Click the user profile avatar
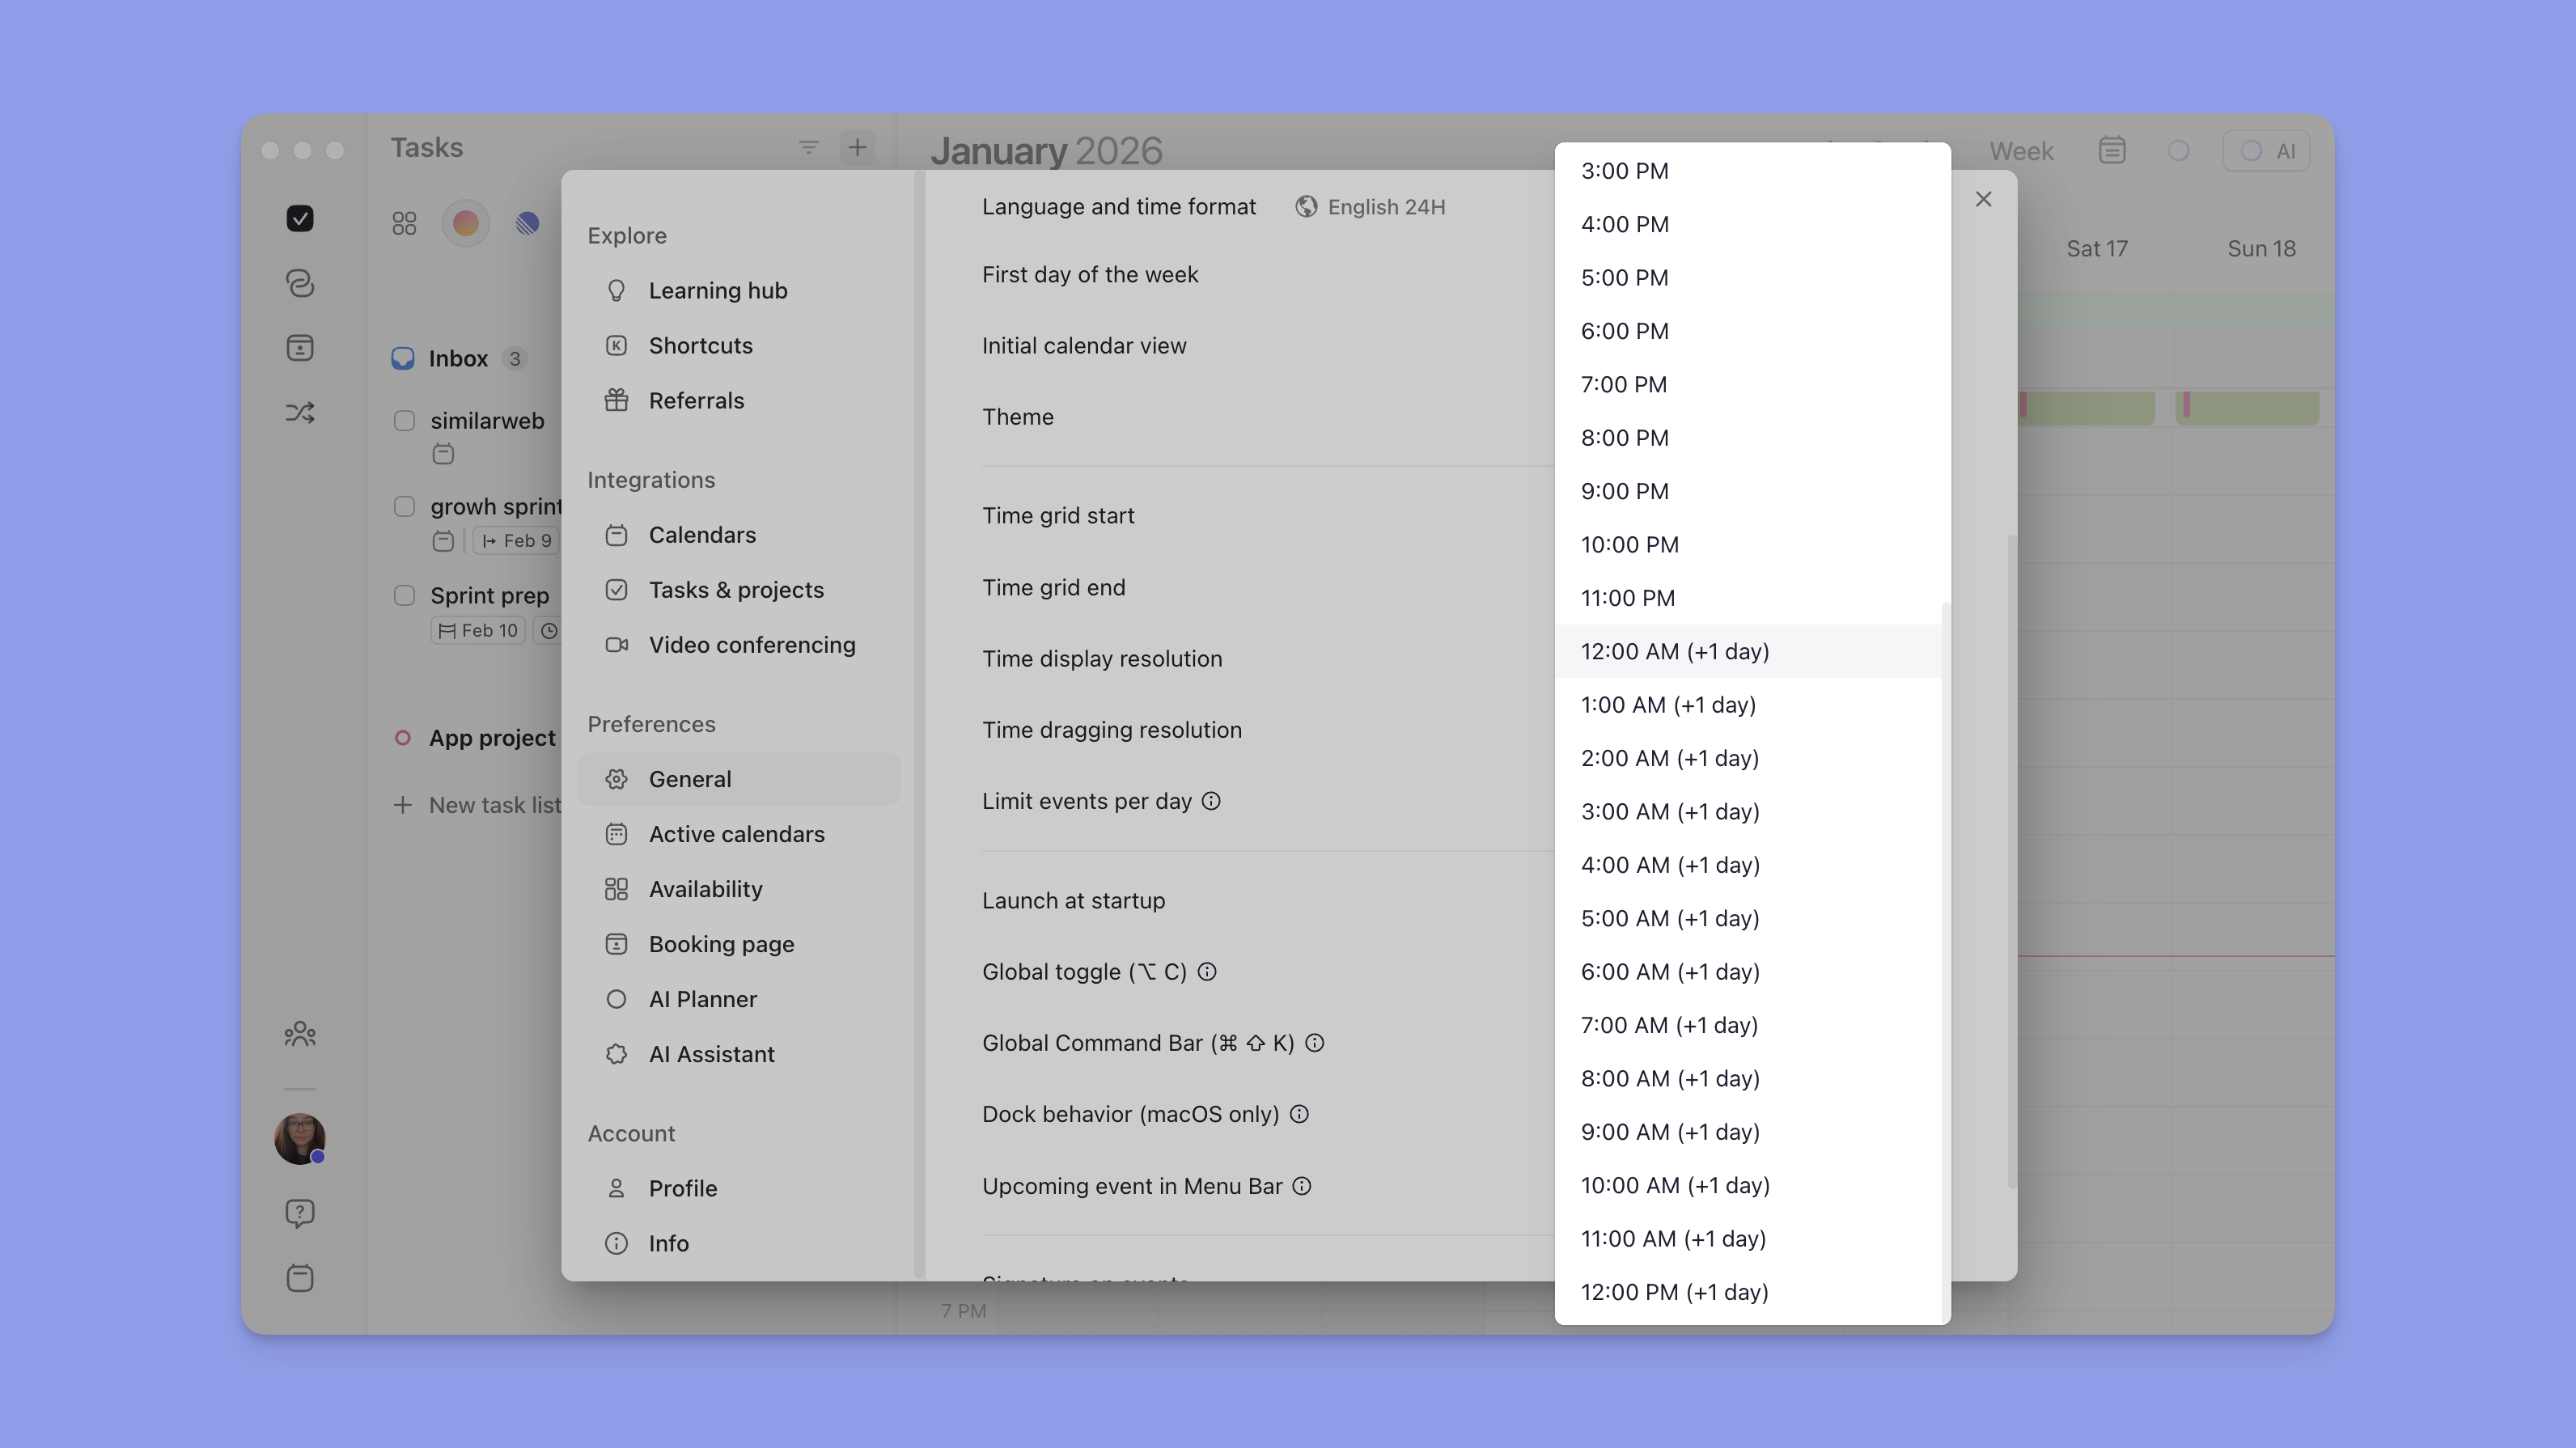 (300, 1138)
